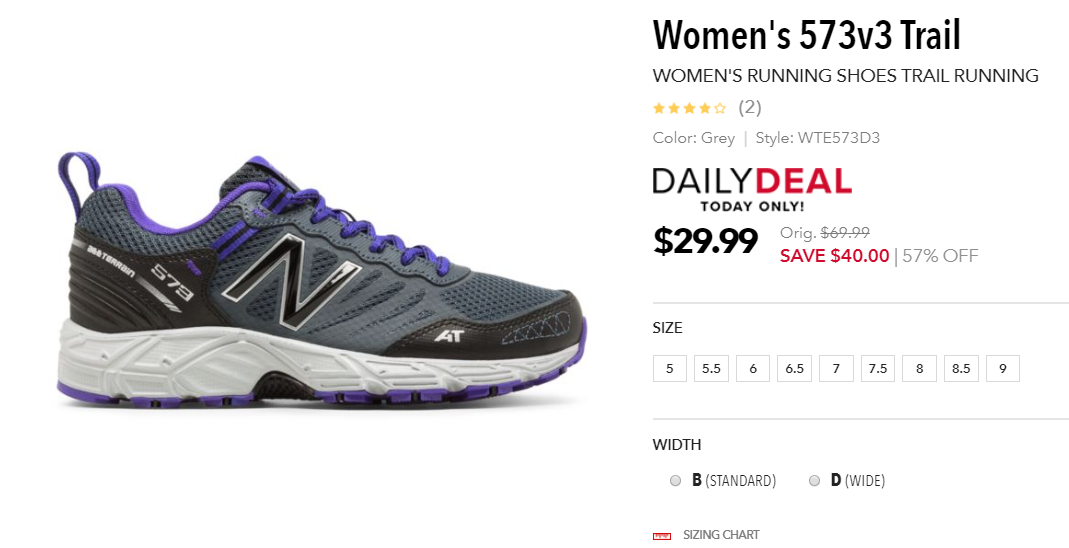Click the Daily Deal banner logo
1069x548 pixels.
[x=752, y=189]
